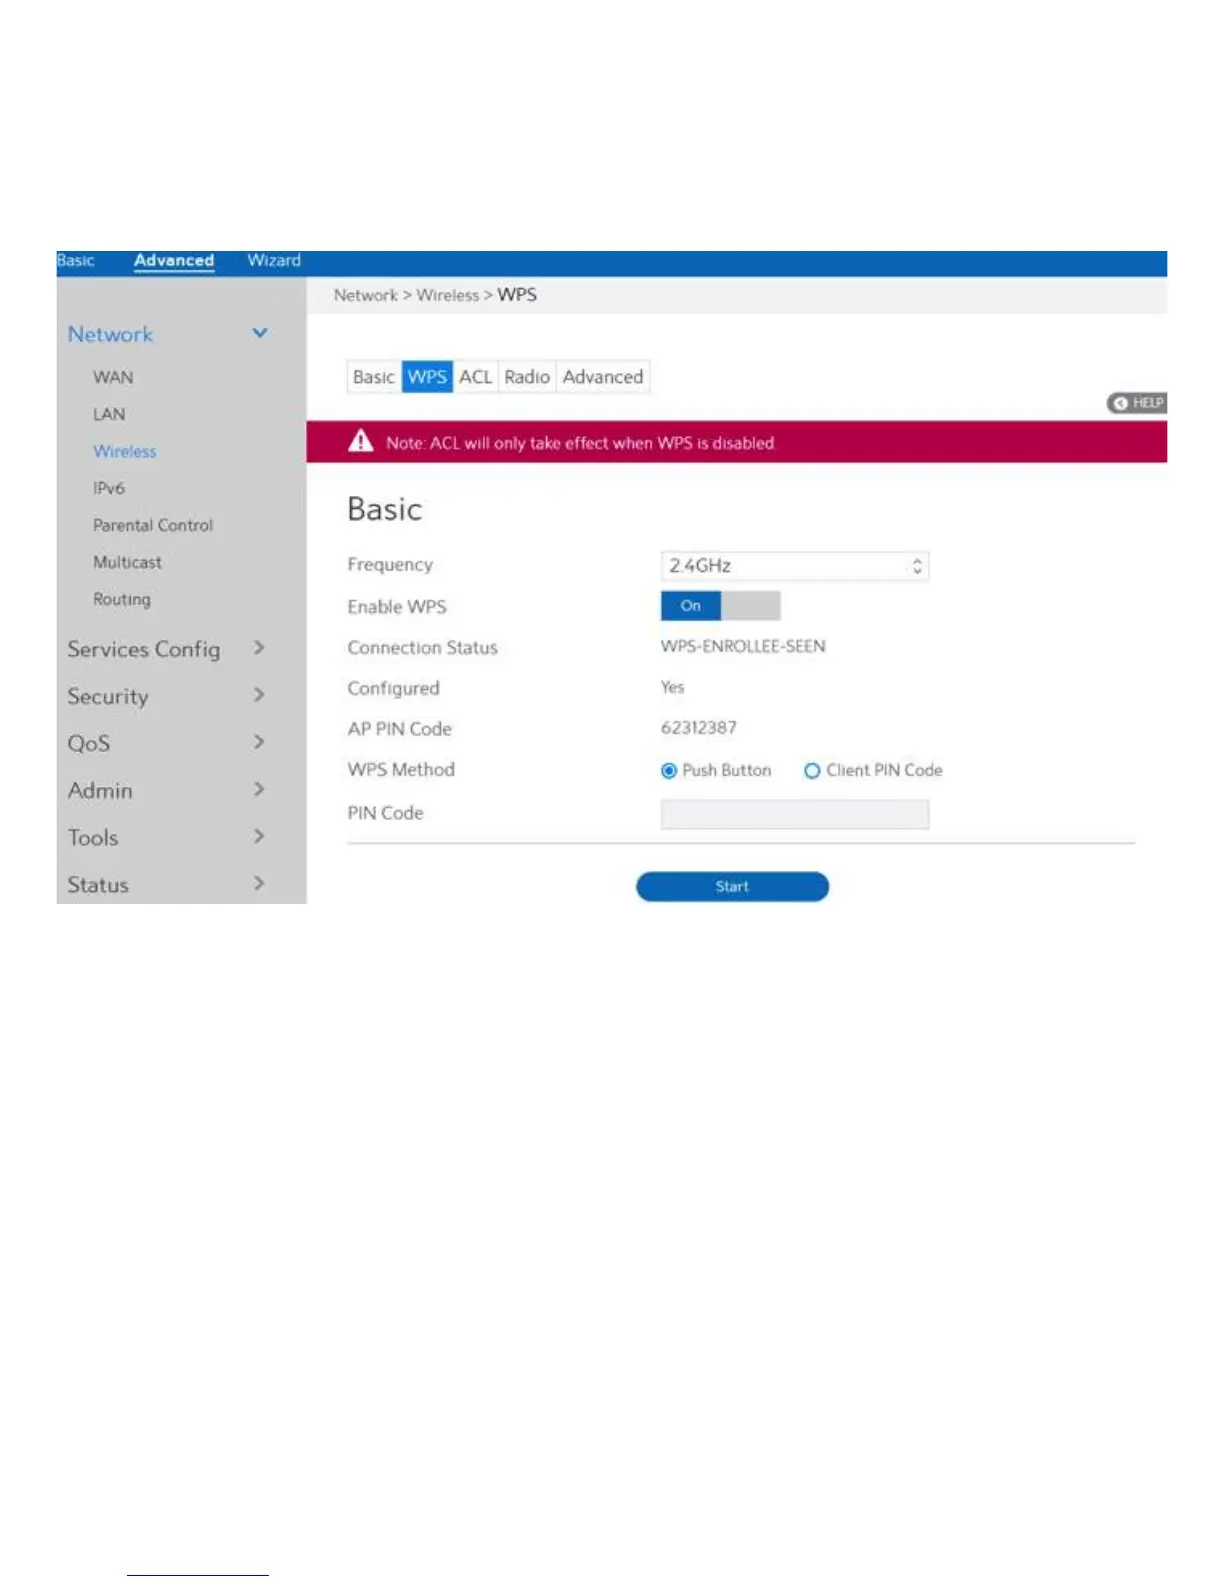Viewport: 1224px width, 1584px height.
Task: Open the WAN sidebar item
Action: 113,378
